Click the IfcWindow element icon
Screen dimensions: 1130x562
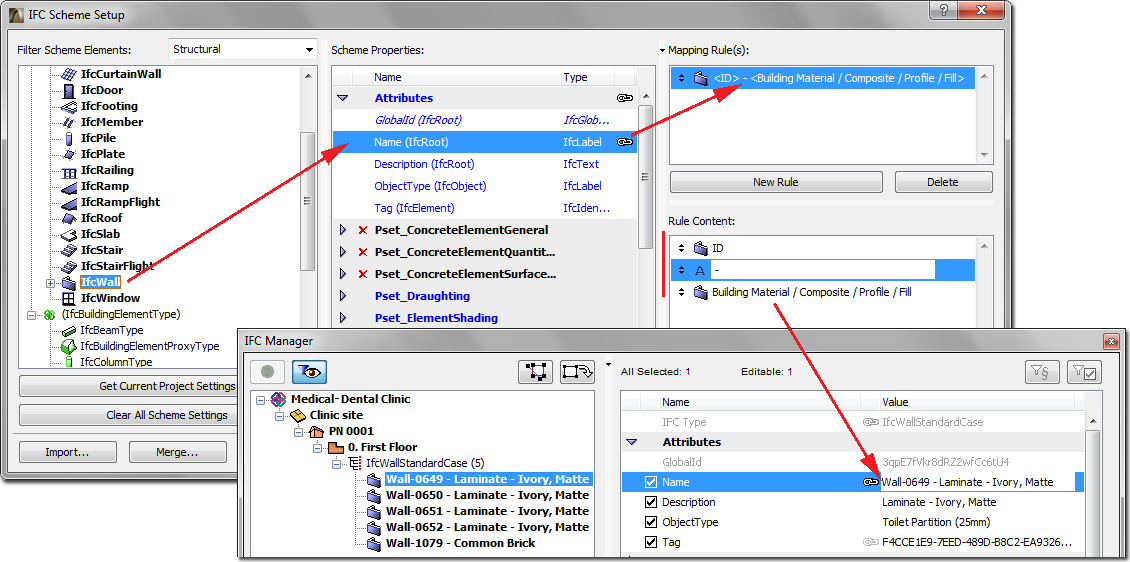[68, 298]
